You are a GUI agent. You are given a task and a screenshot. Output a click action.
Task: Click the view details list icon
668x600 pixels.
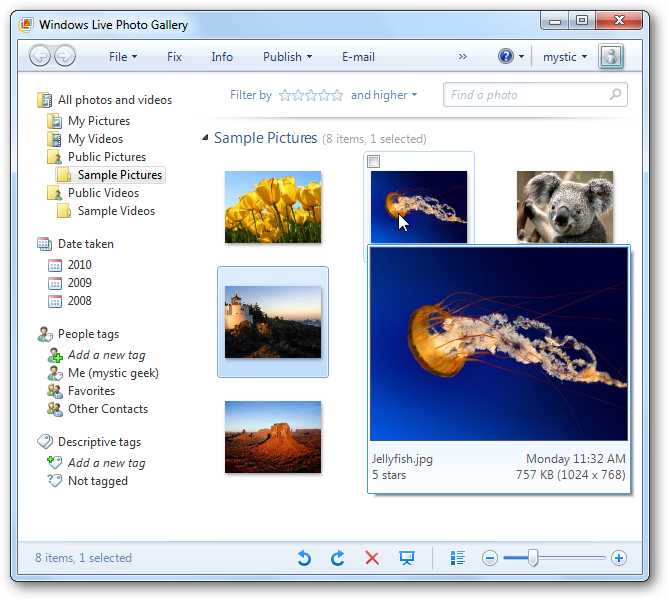(458, 558)
